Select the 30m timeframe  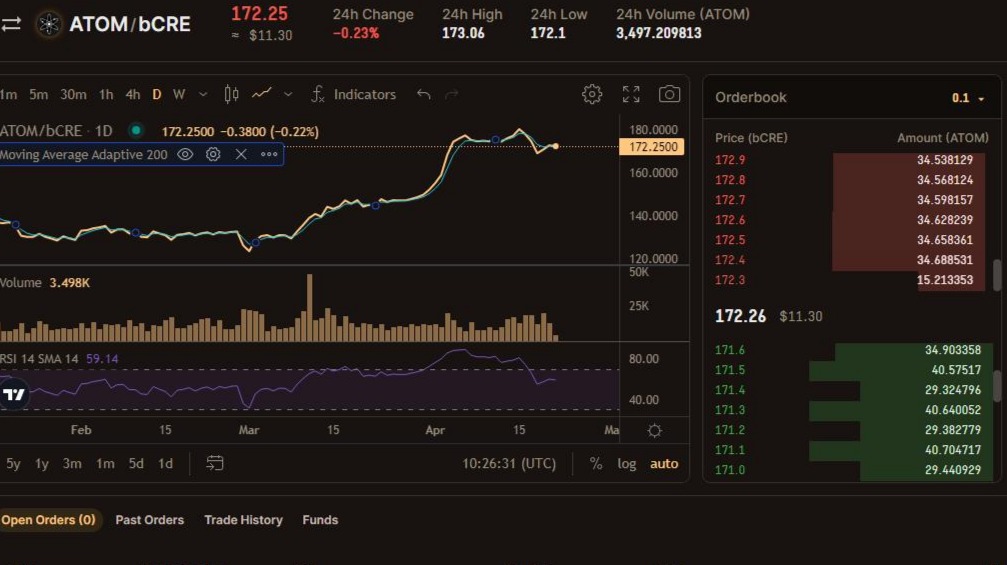[73, 94]
